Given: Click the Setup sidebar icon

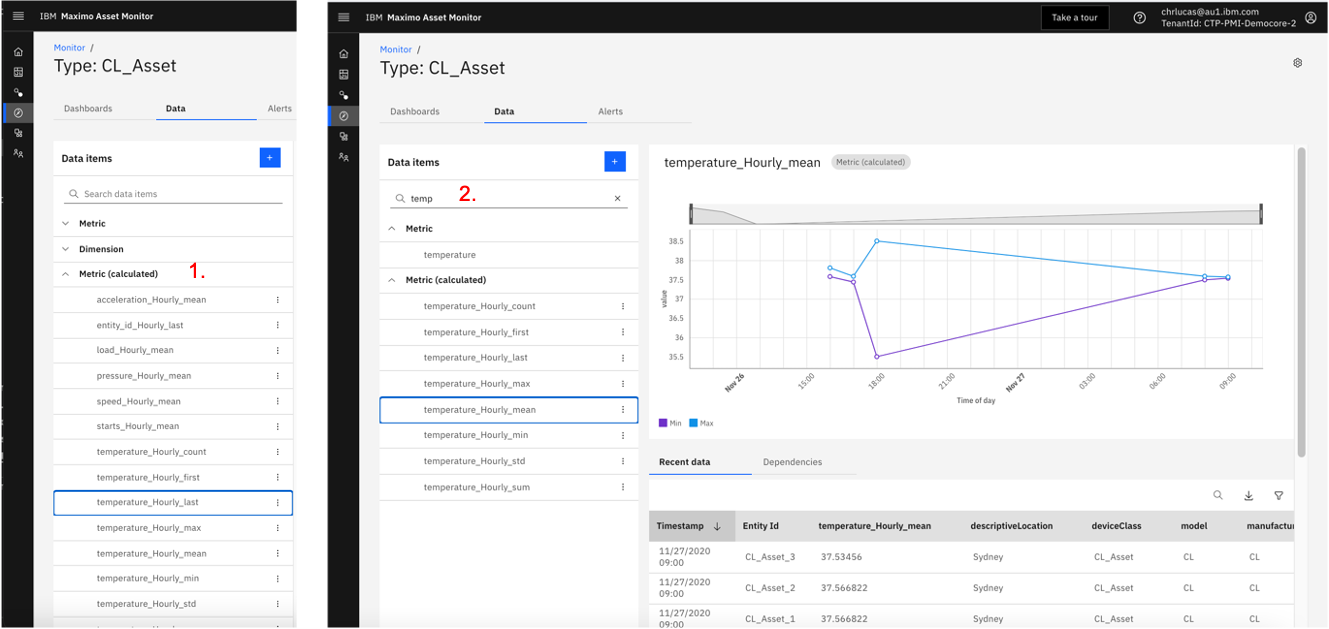Looking at the screenshot, I should pyautogui.click(x=343, y=137).
